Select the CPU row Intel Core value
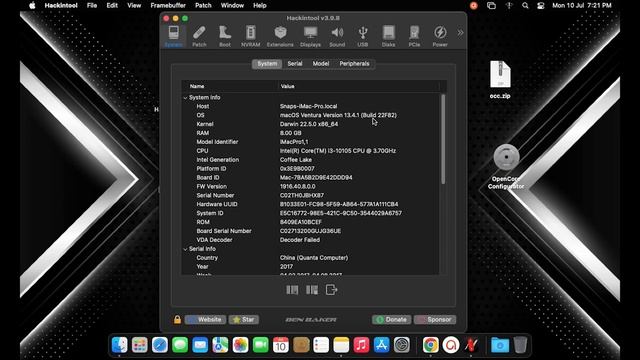This screenshot has width=640, height=360. (338, 151)
